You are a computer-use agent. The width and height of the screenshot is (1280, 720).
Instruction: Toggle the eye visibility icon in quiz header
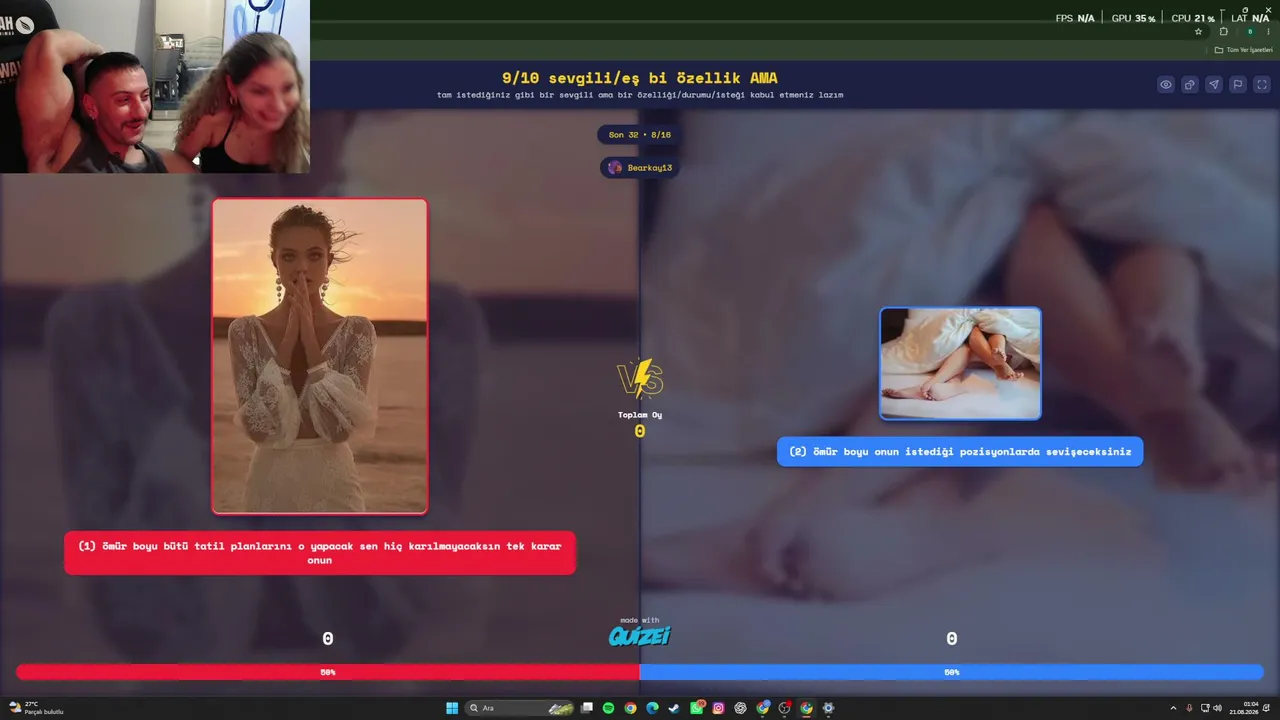(1166, 85)
